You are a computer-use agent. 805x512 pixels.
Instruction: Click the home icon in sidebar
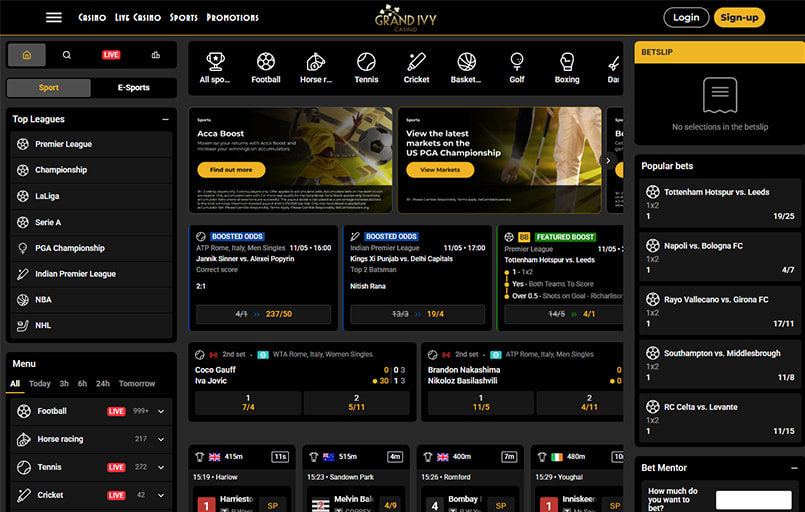click(27, 55)
